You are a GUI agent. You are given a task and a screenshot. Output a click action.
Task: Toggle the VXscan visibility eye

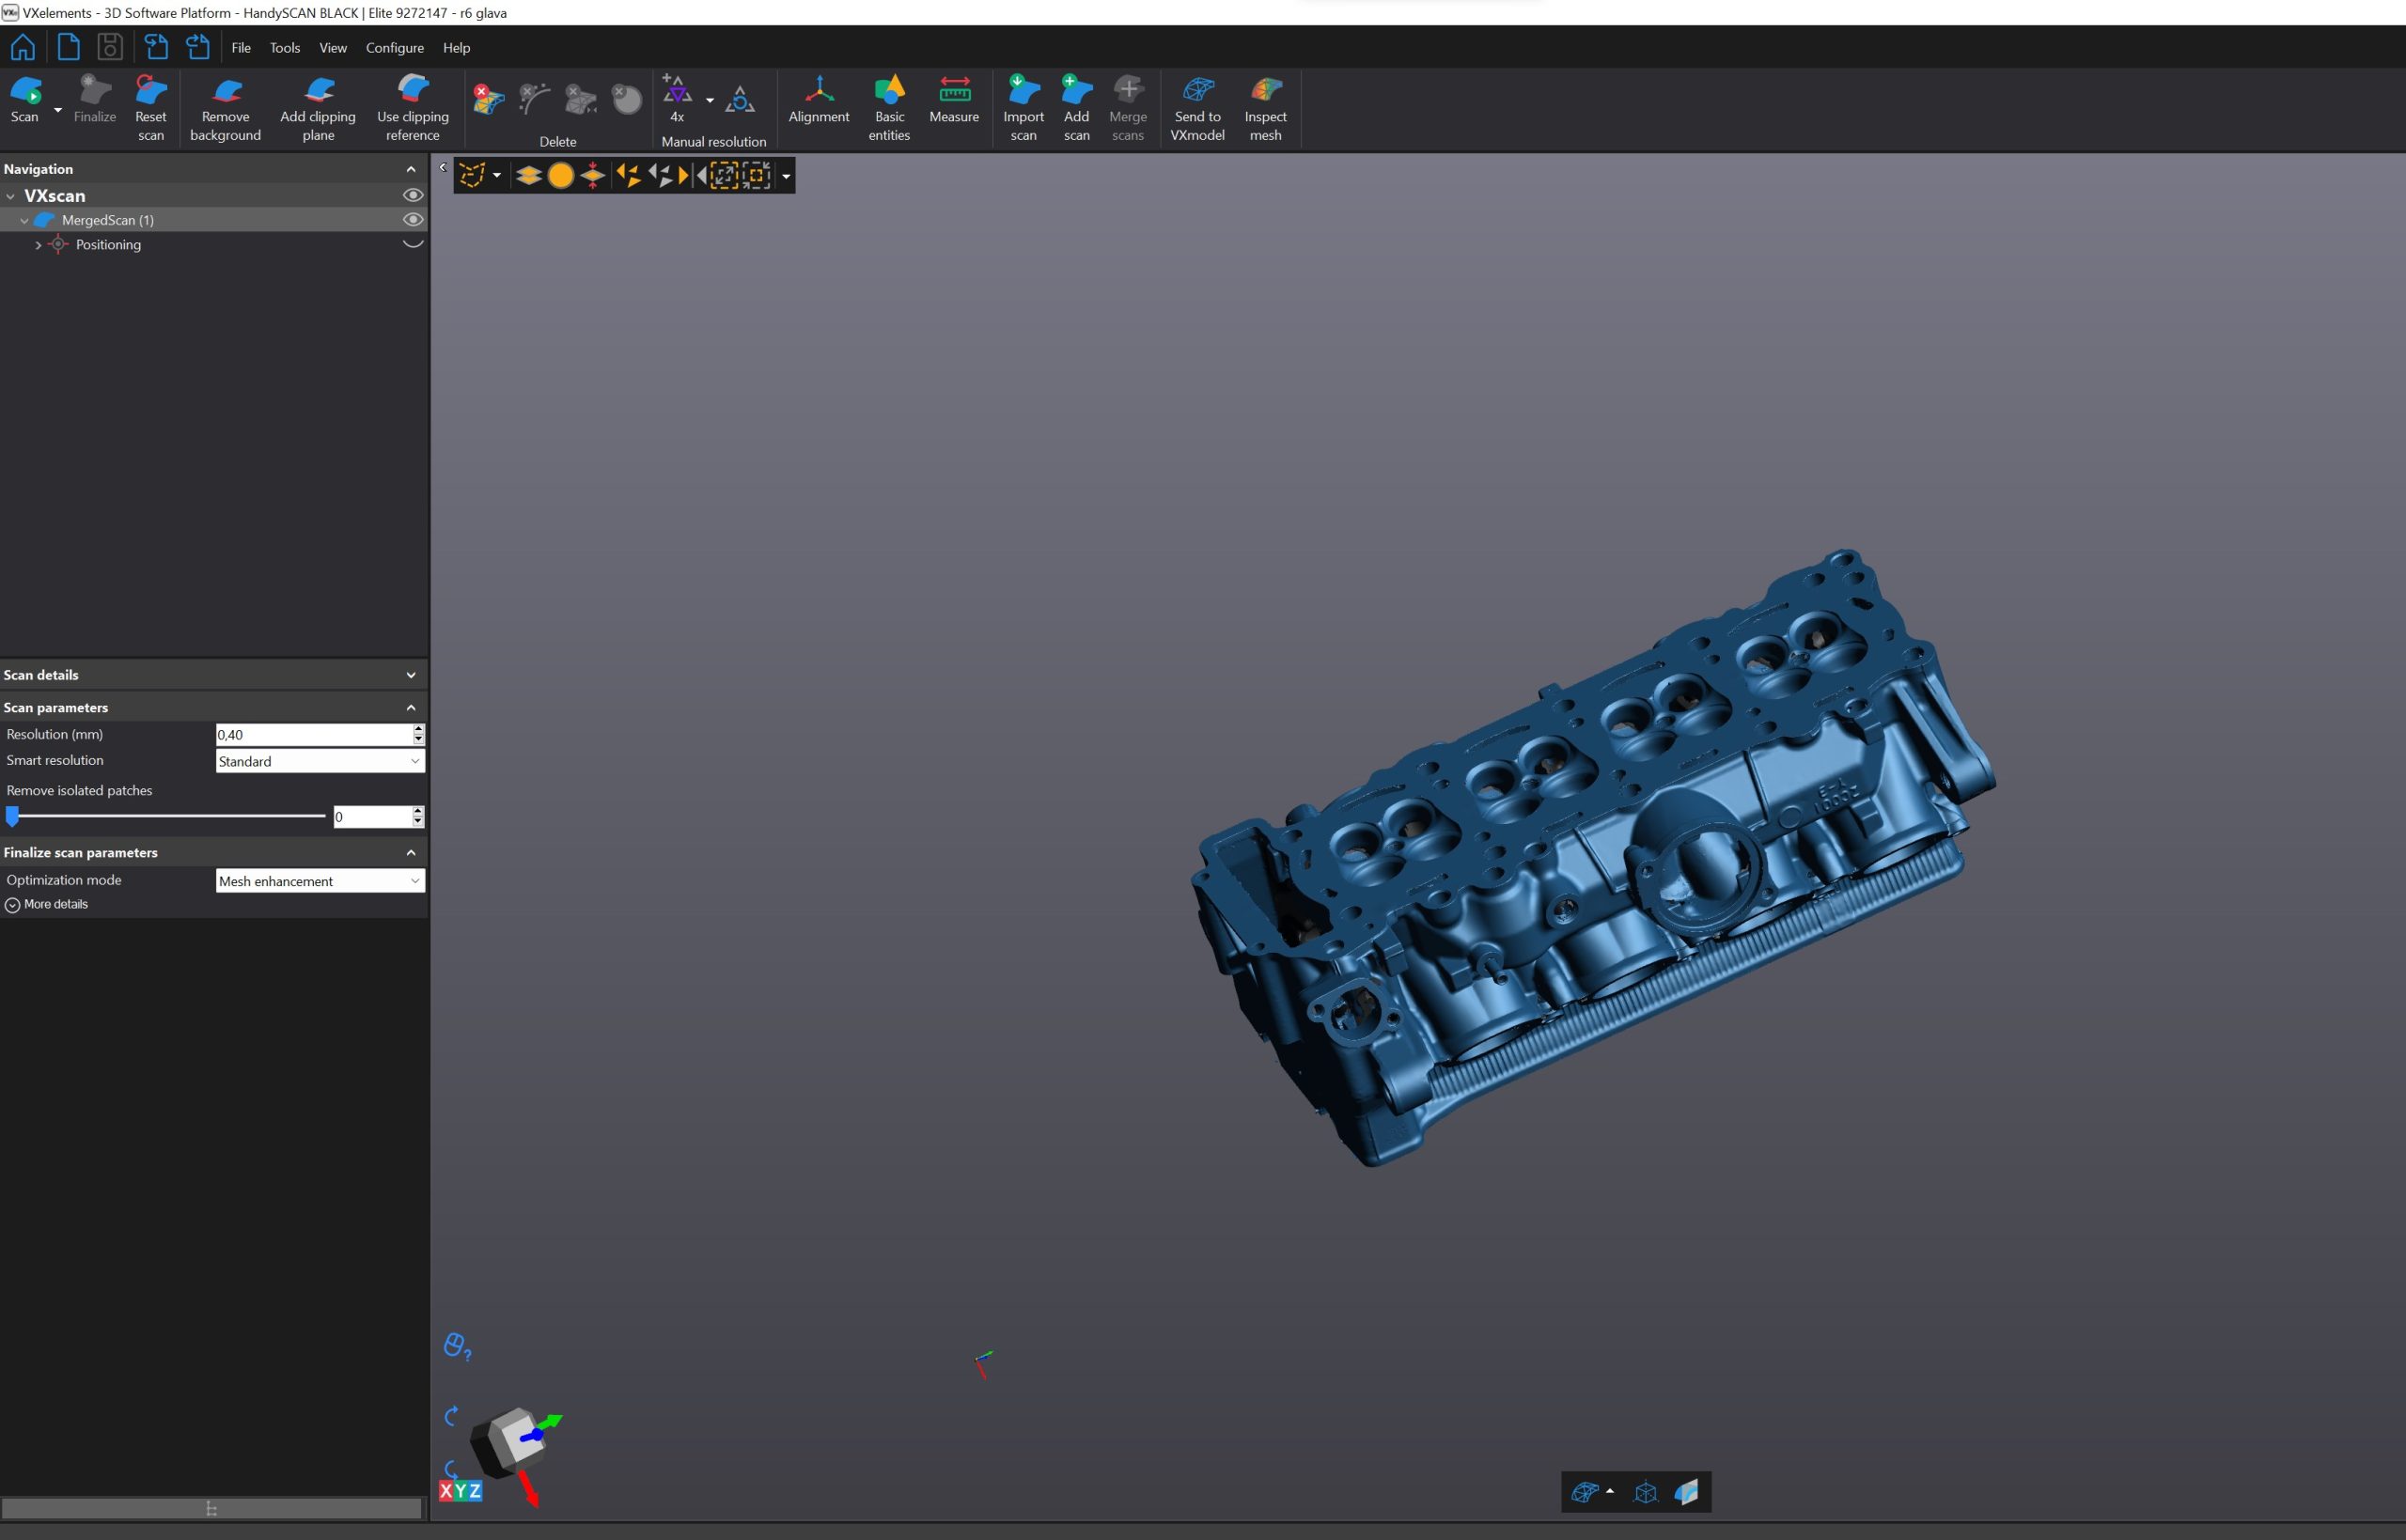413,195
